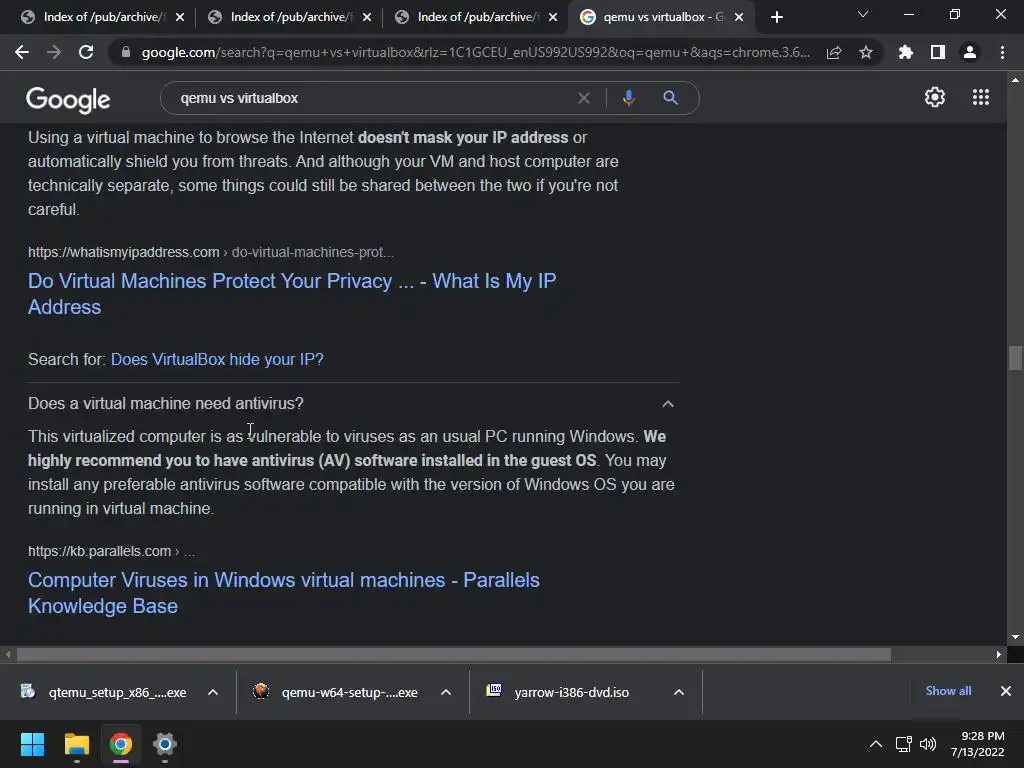The height and width of the screenshot is (768, 1024).
Task: Click the kb.parallels.com URL
Action: point(111,551)
